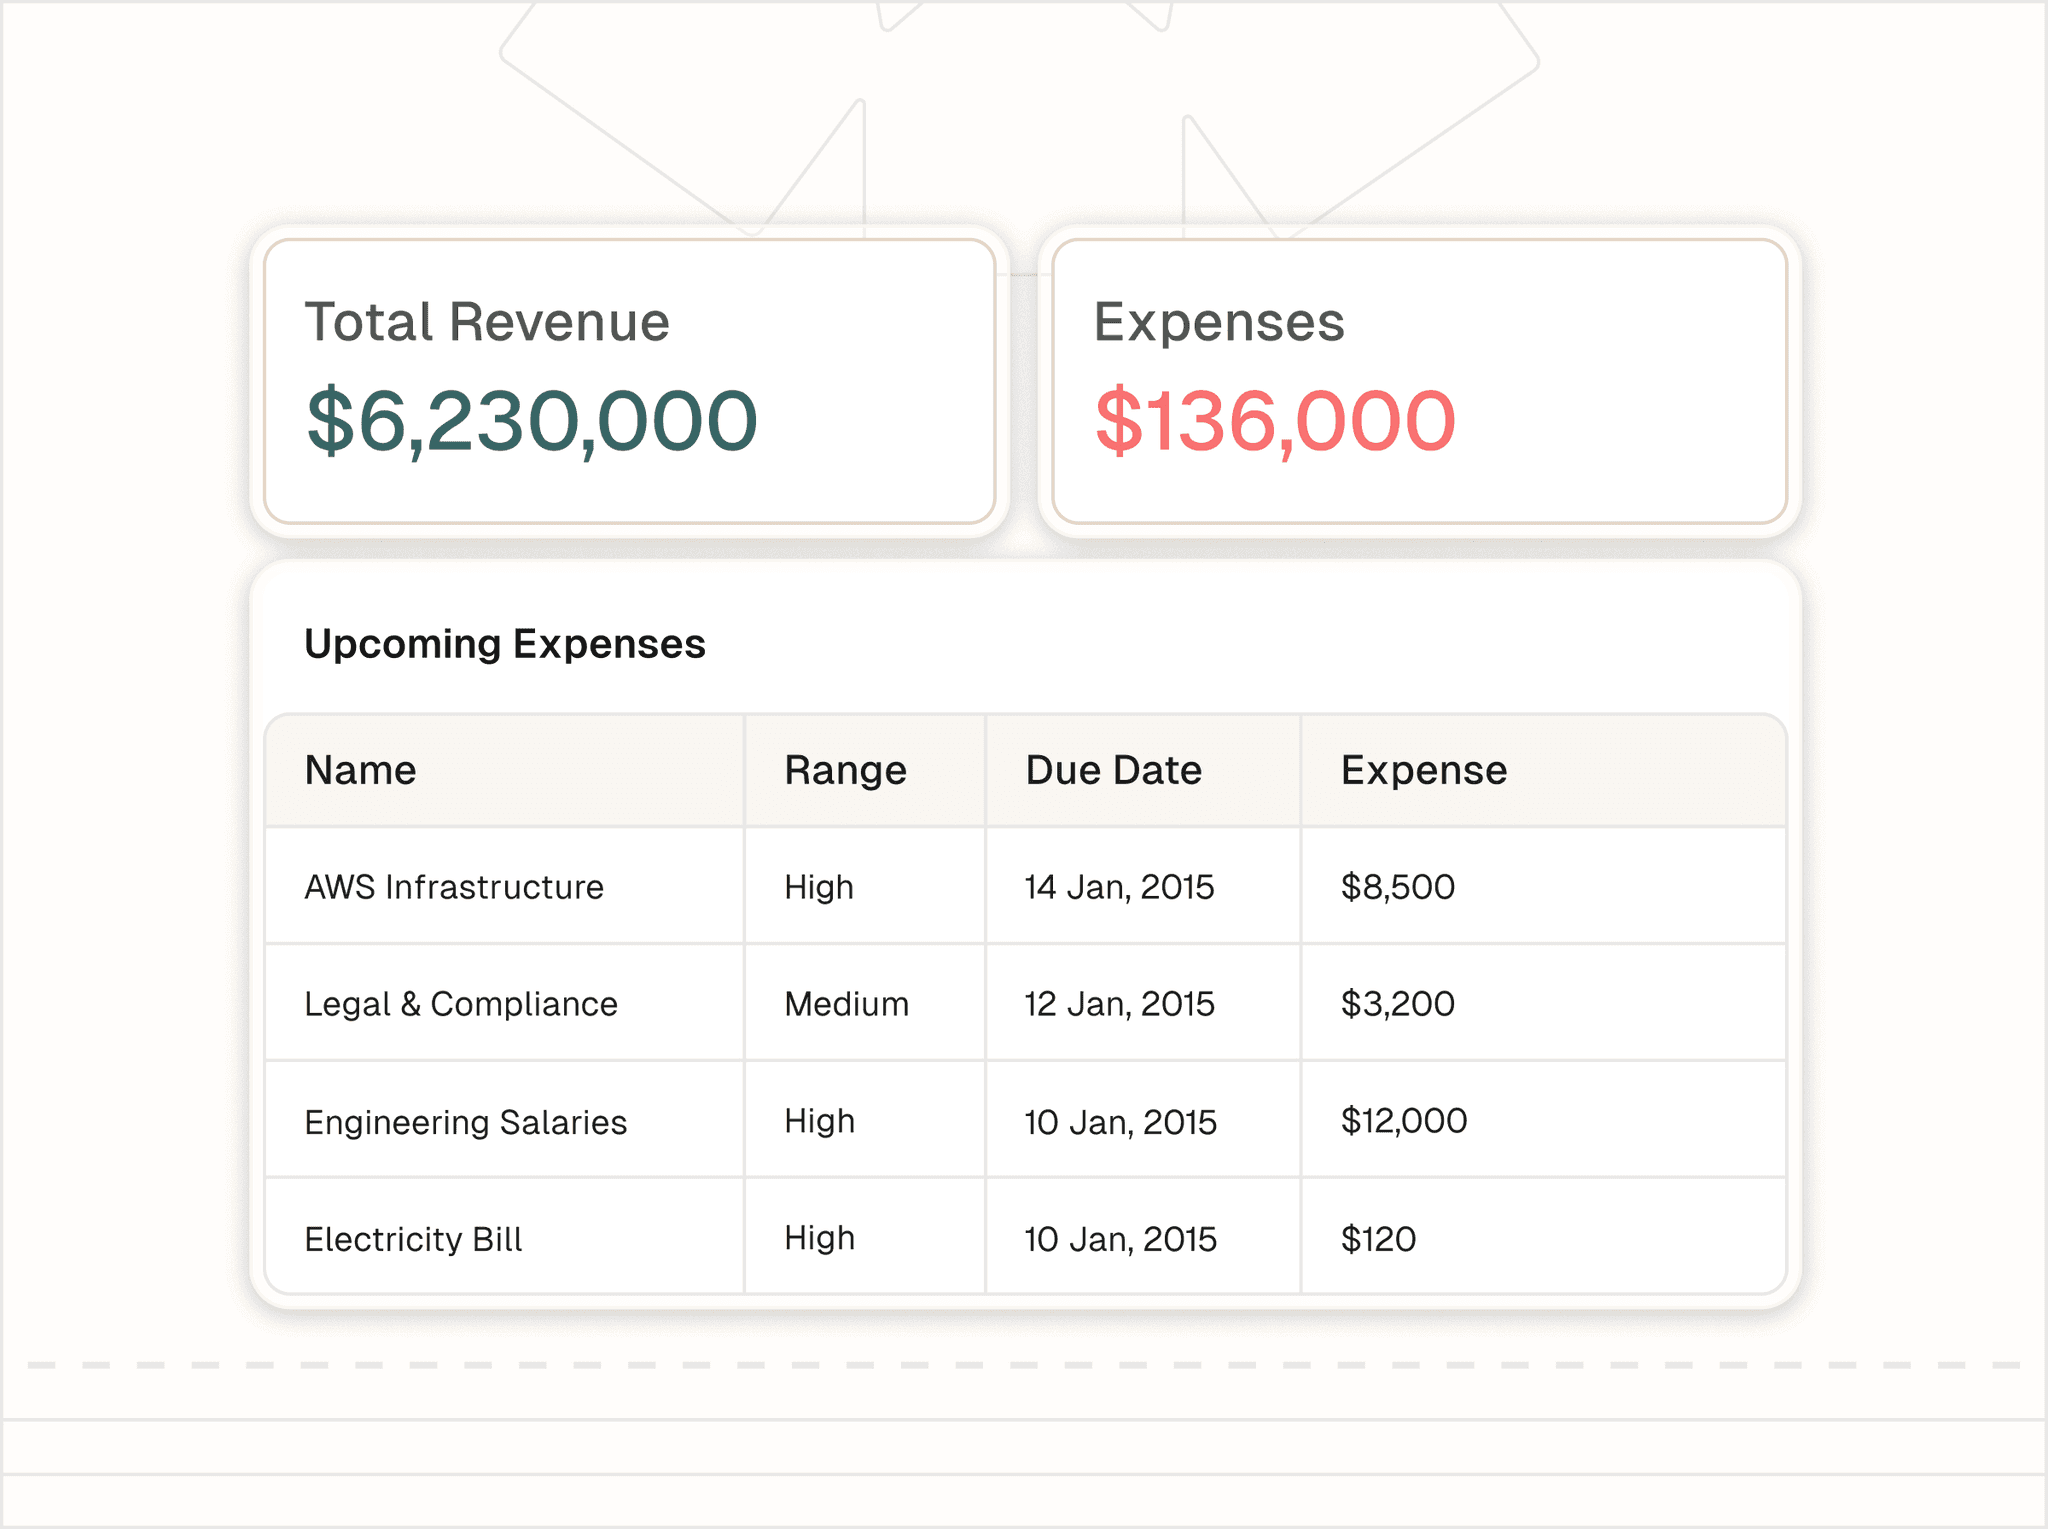Click the $8,500 expense cell

1397,887
